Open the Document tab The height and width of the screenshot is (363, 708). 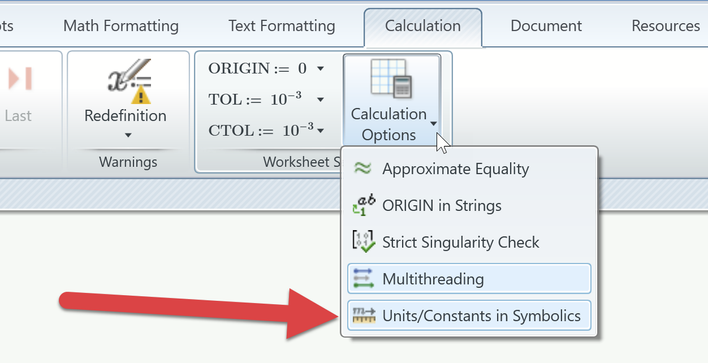pos(546,26)
